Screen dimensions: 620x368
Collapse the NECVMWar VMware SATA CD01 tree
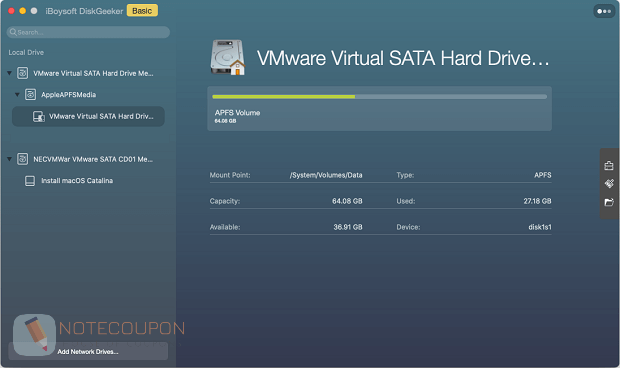(9, 159)
